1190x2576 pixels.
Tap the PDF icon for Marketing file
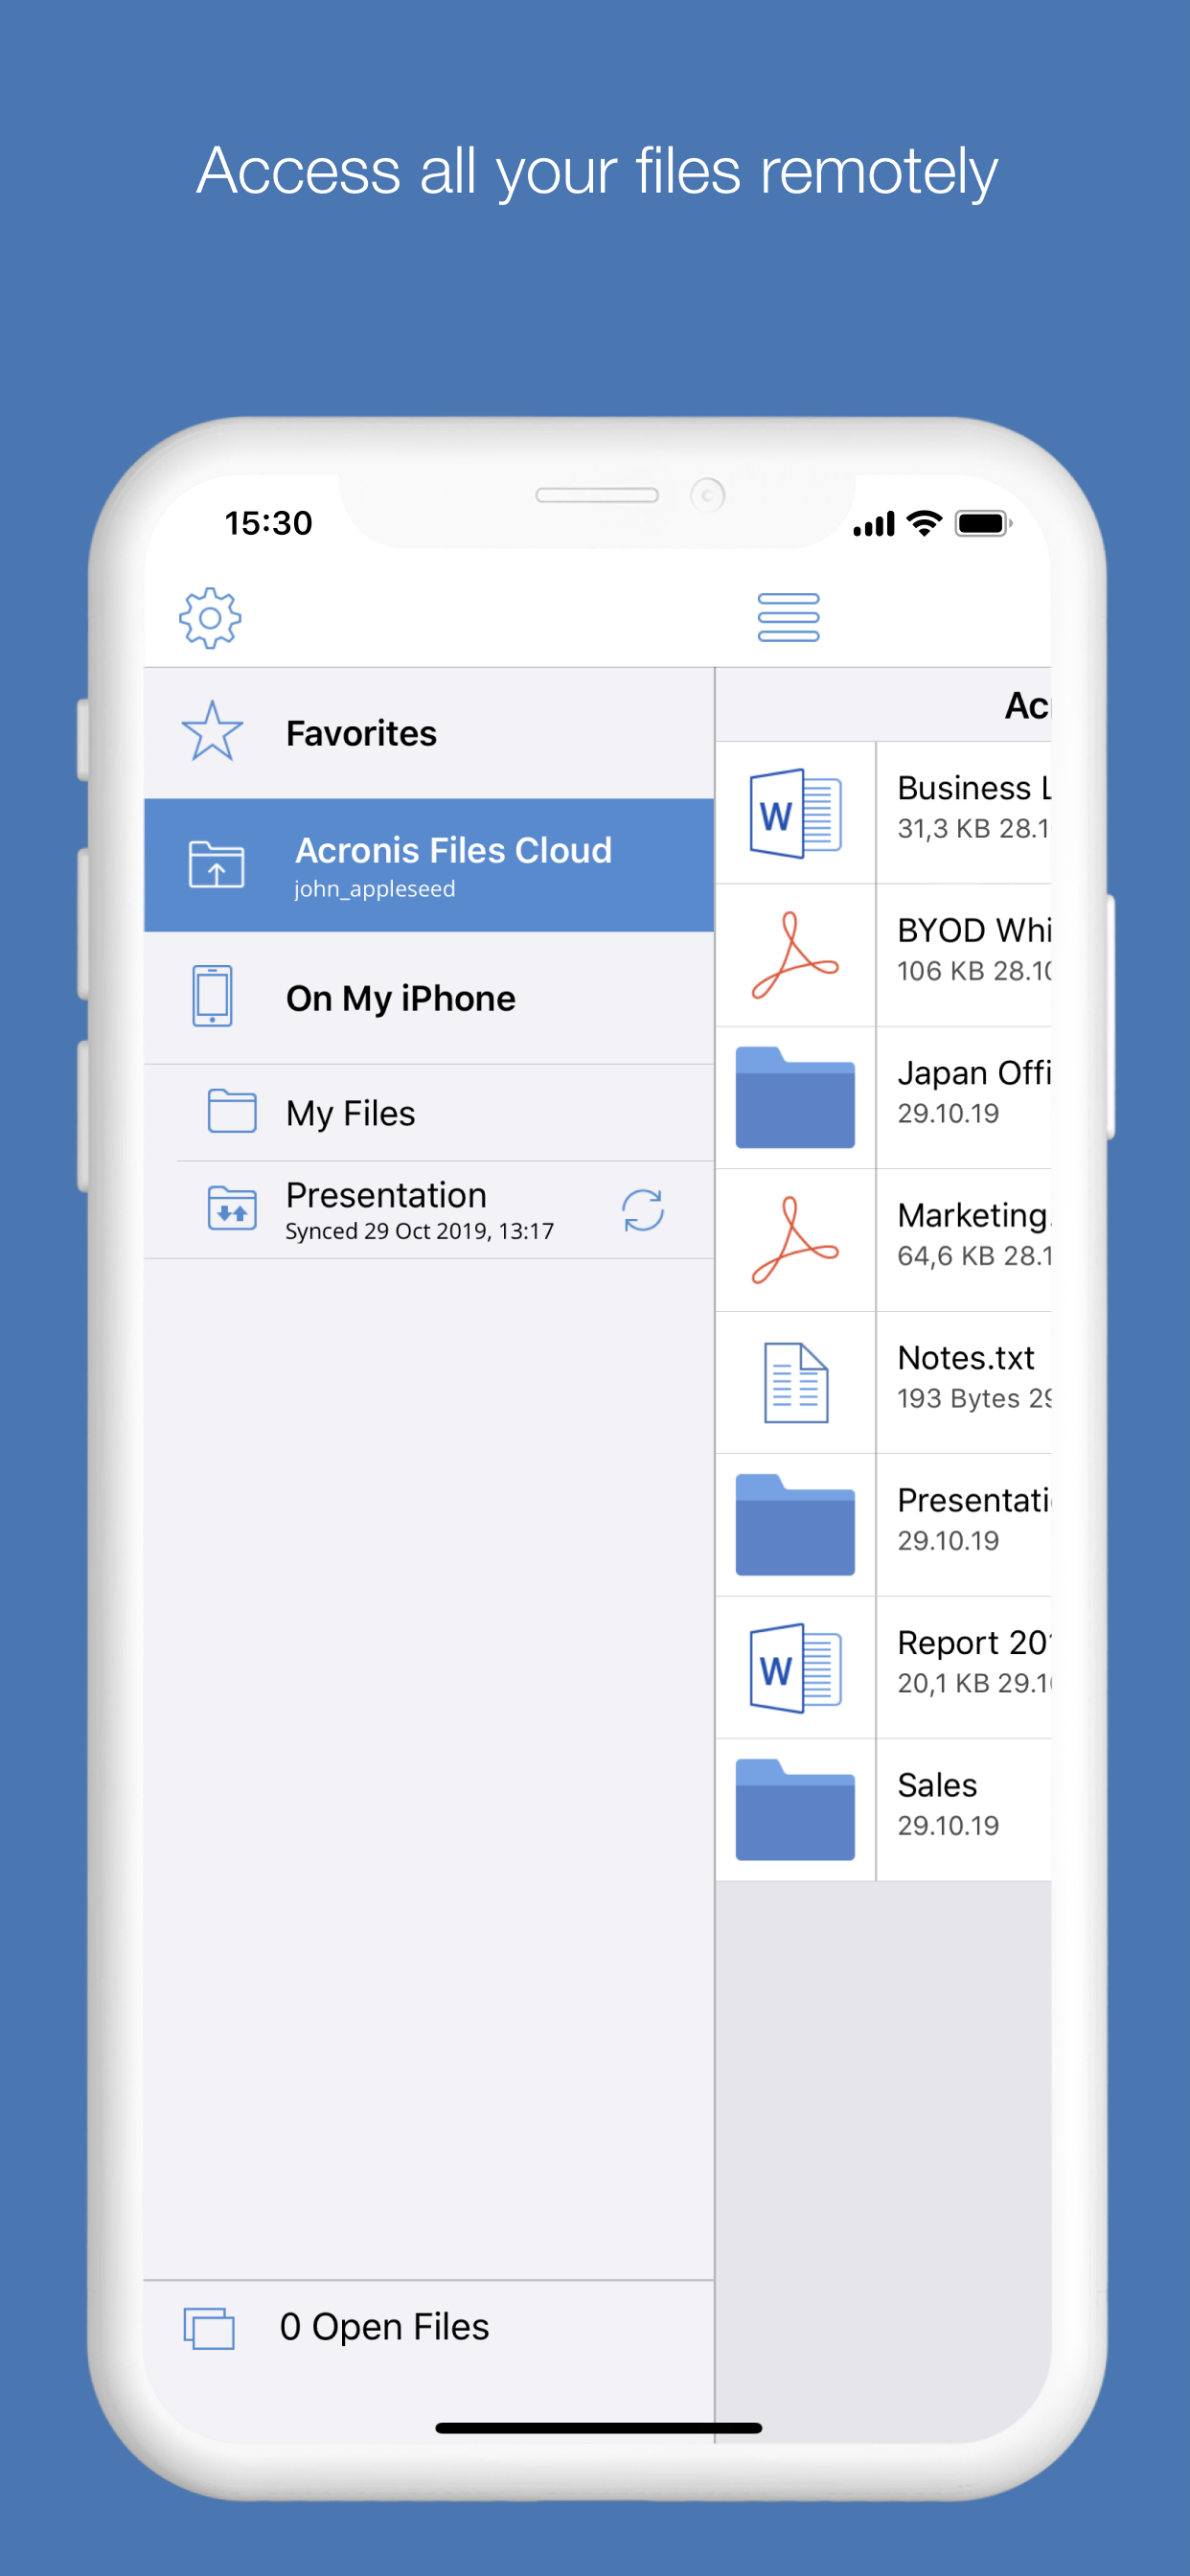[x=795, y=1240]
